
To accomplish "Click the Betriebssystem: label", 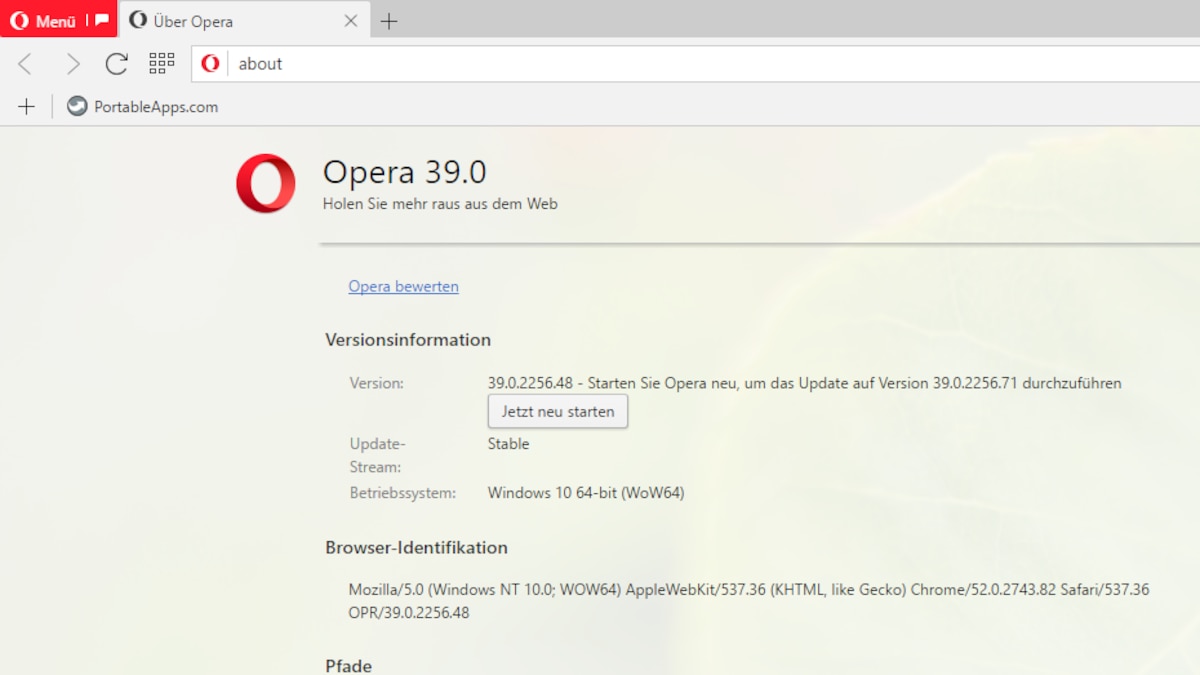I will 402,493.
